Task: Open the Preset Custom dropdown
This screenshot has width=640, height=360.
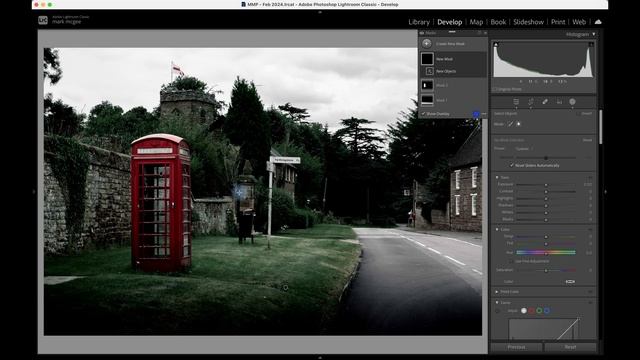Action: pos(524,149)
